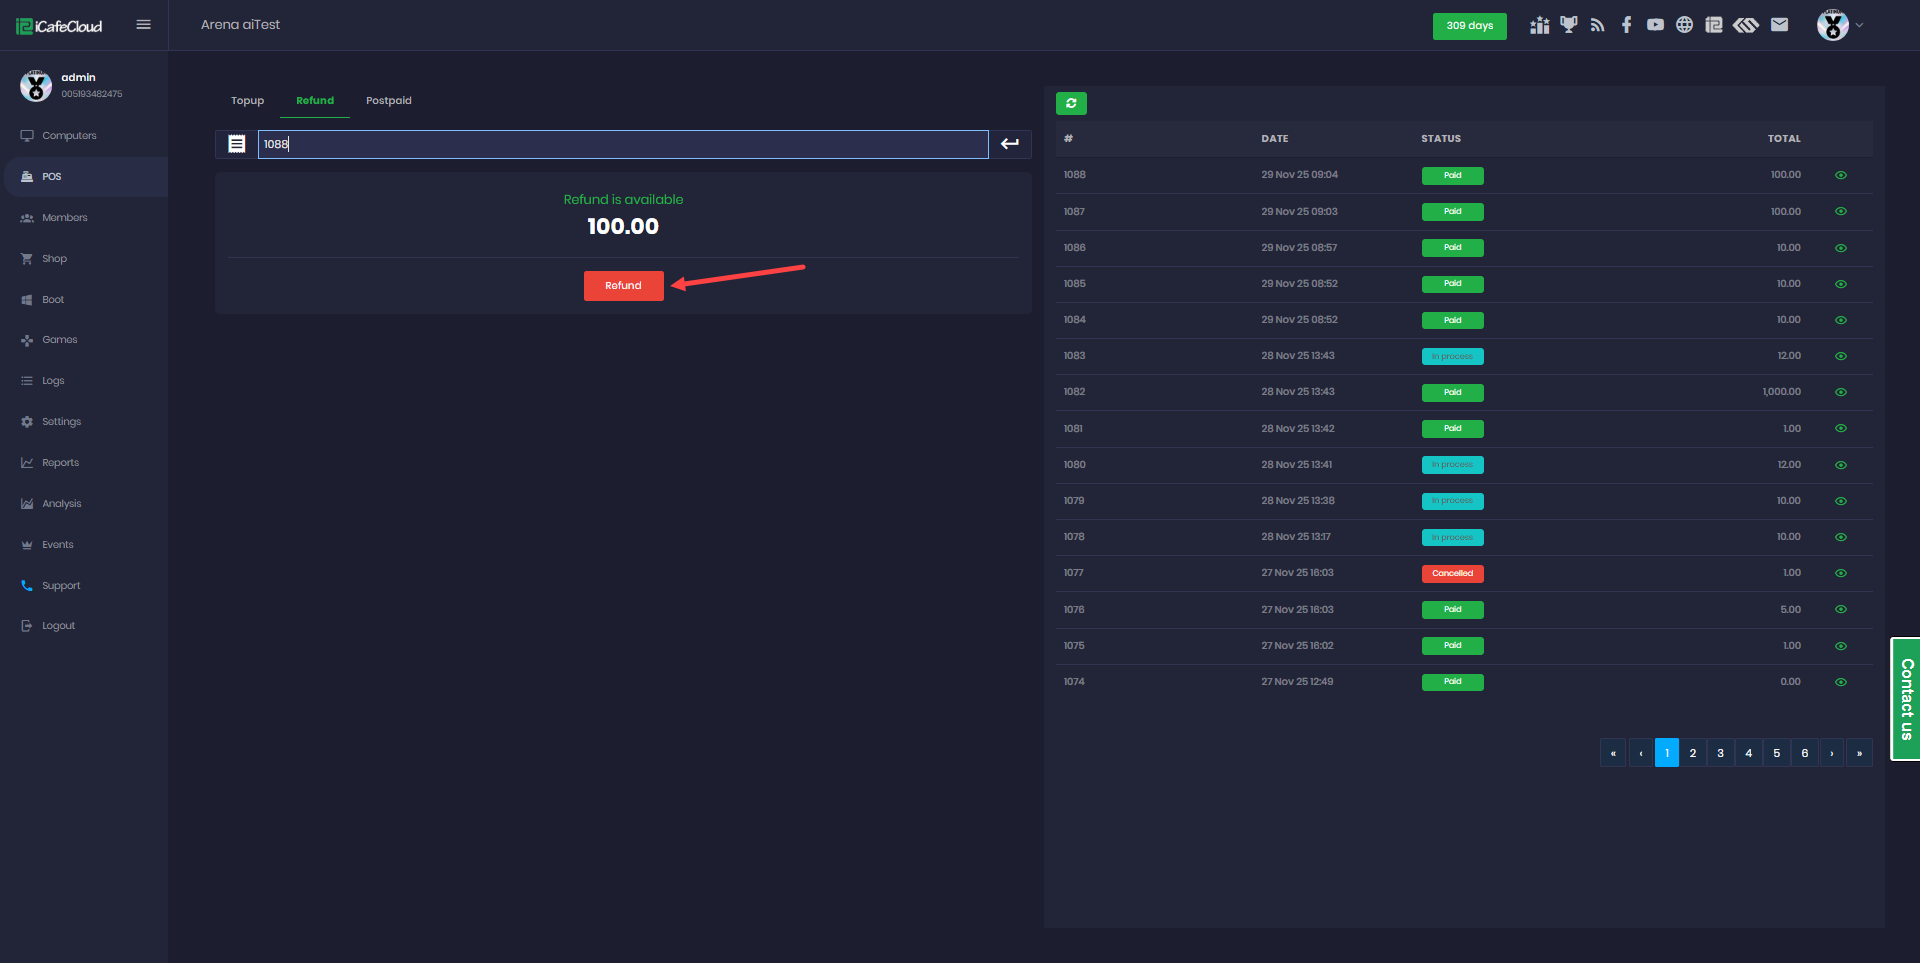Show order 1083 details with eye icon

pos(1840,356)
